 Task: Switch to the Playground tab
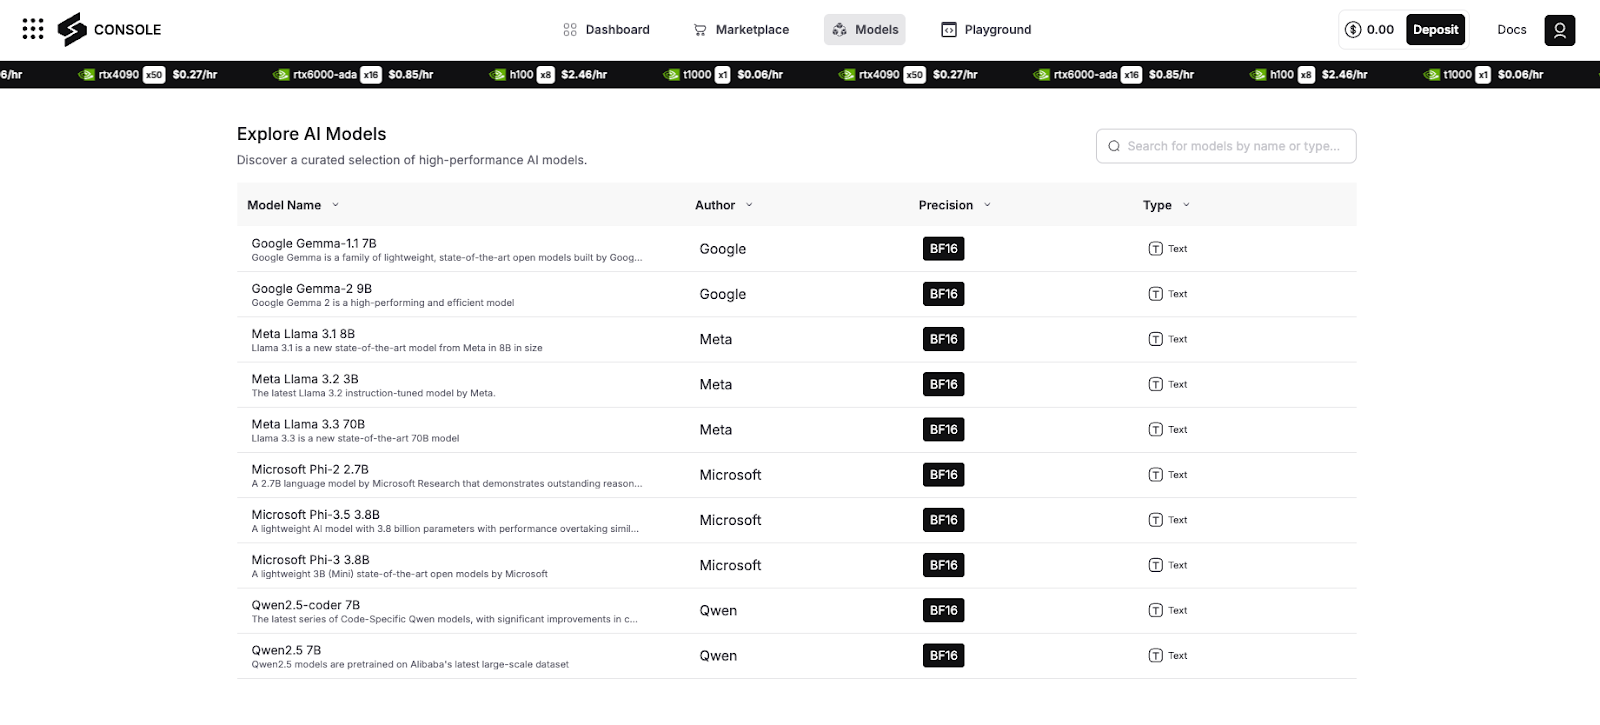click(x=986, y=30)
